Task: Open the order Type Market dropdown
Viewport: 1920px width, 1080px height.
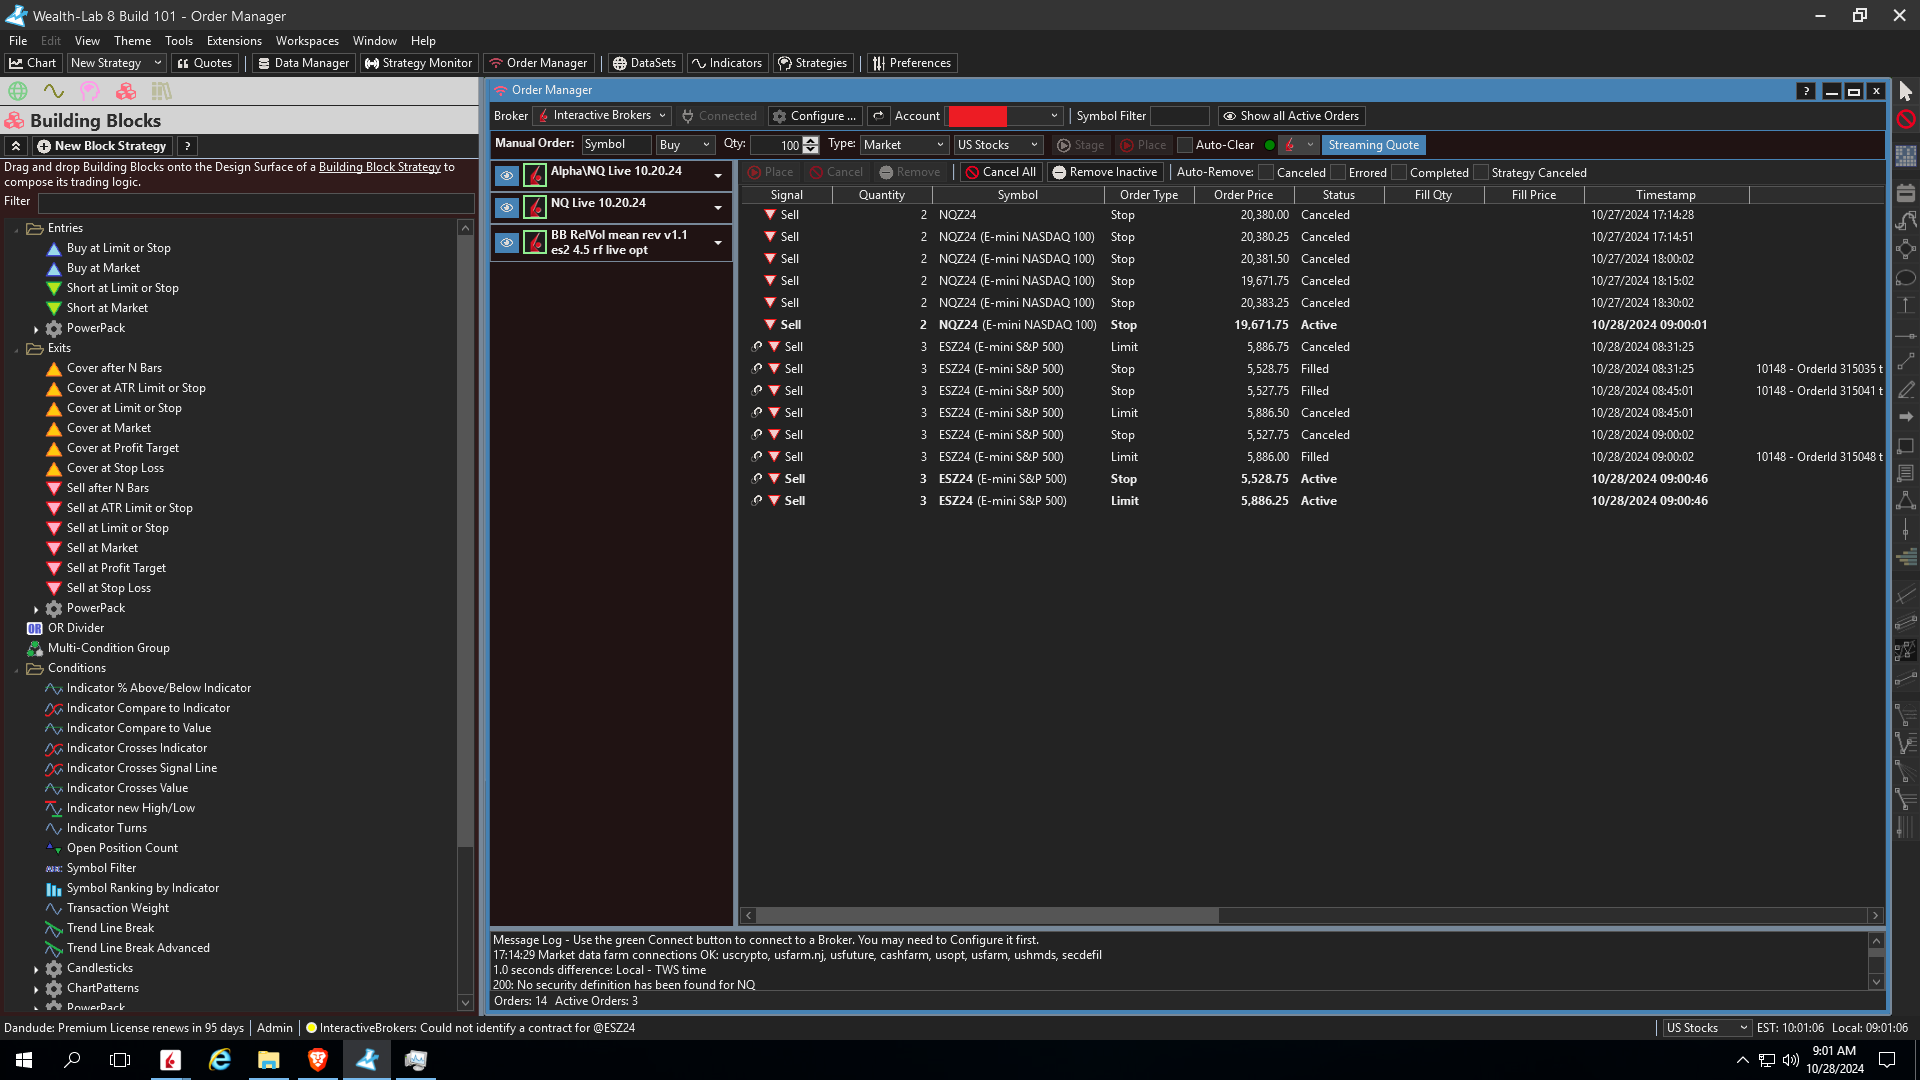Action: tap(903, 145)
